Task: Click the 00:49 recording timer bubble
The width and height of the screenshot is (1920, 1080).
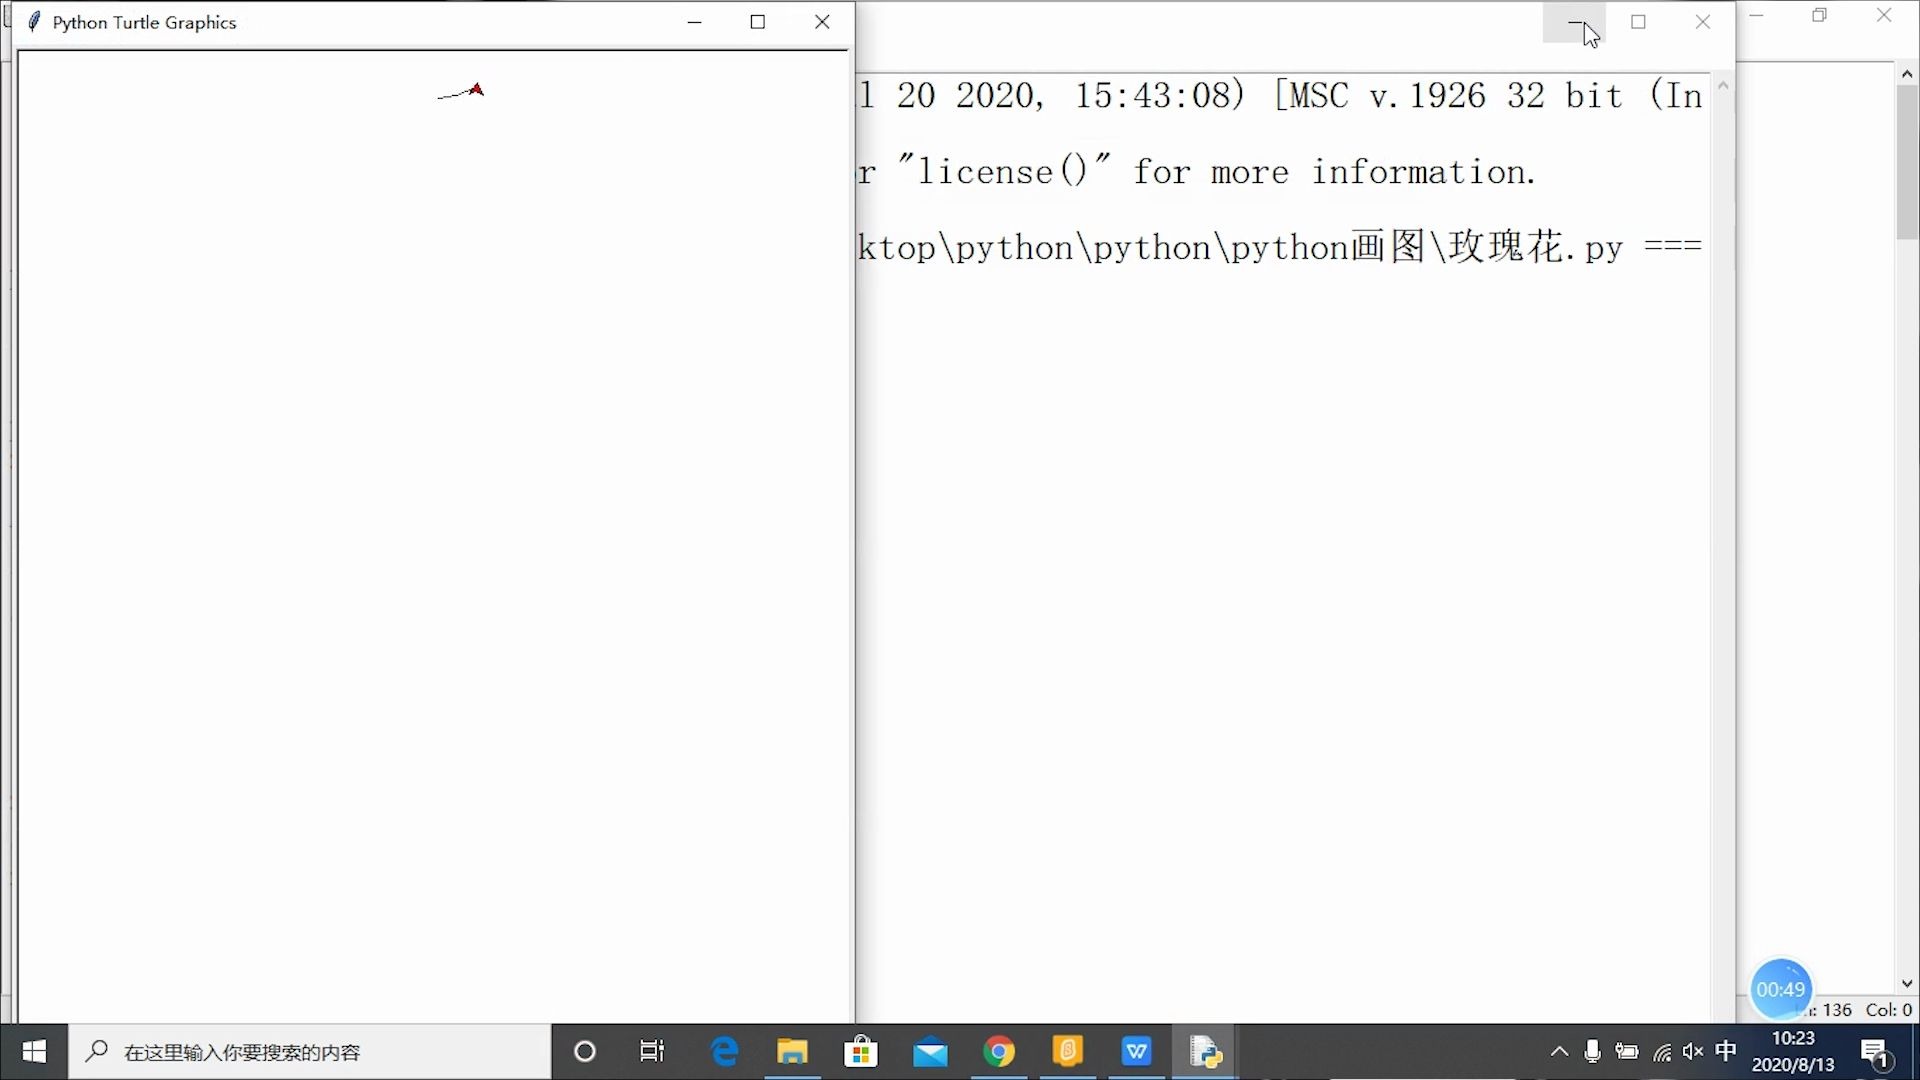Action: (1780, 988)
